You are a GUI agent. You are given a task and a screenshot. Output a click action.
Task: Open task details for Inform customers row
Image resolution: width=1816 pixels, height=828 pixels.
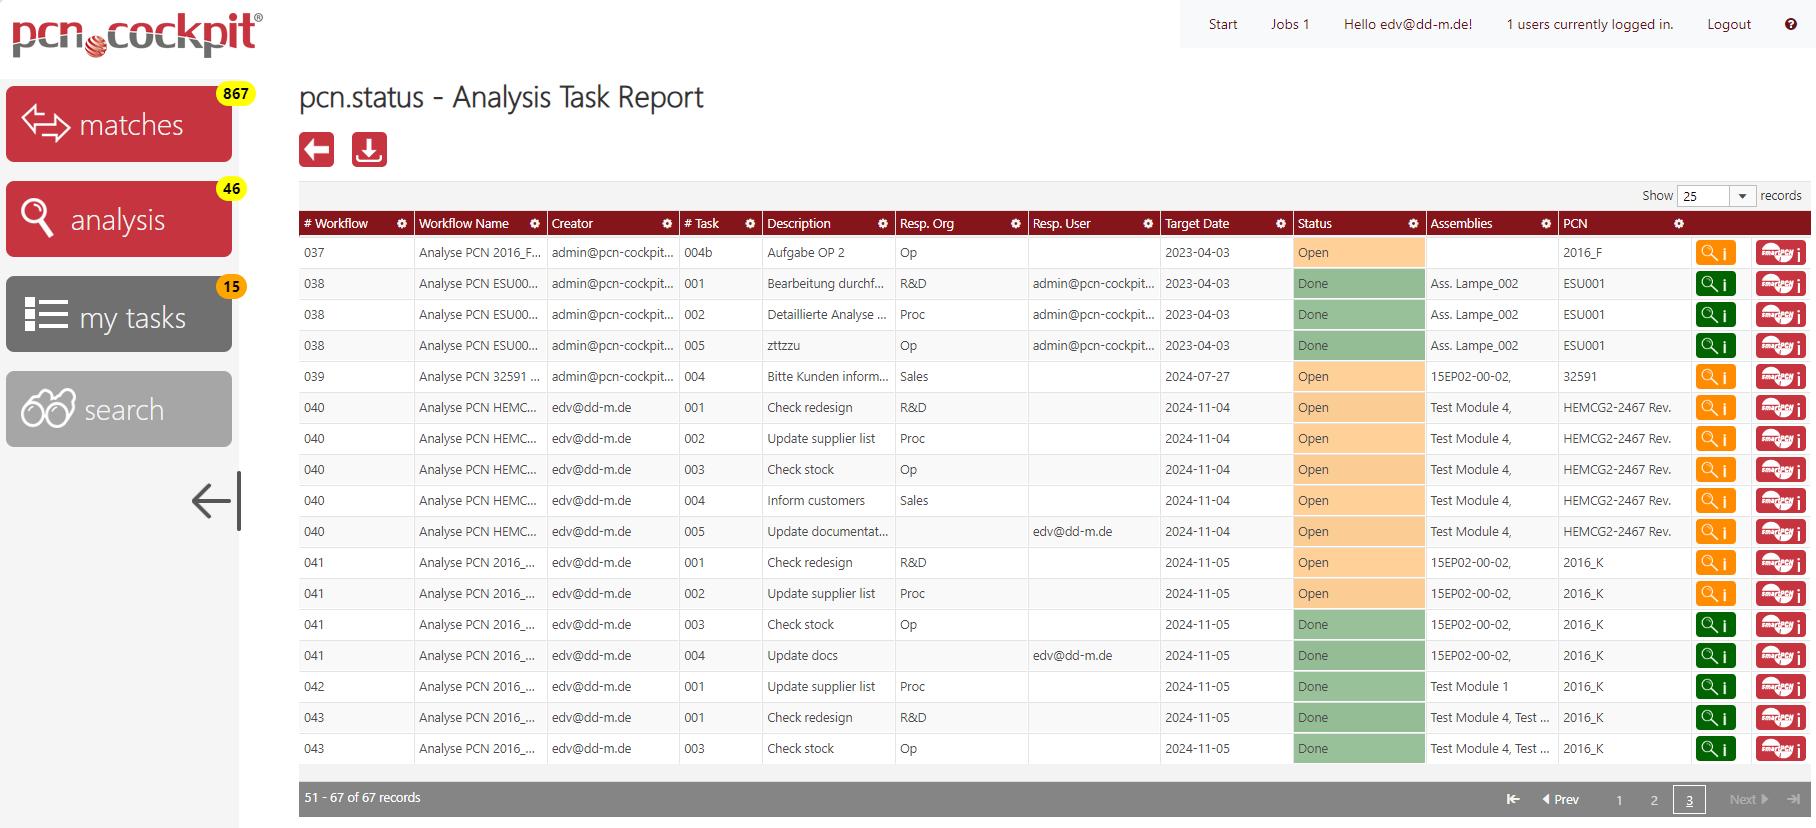pyautogui.click(x=1715, y=501)
